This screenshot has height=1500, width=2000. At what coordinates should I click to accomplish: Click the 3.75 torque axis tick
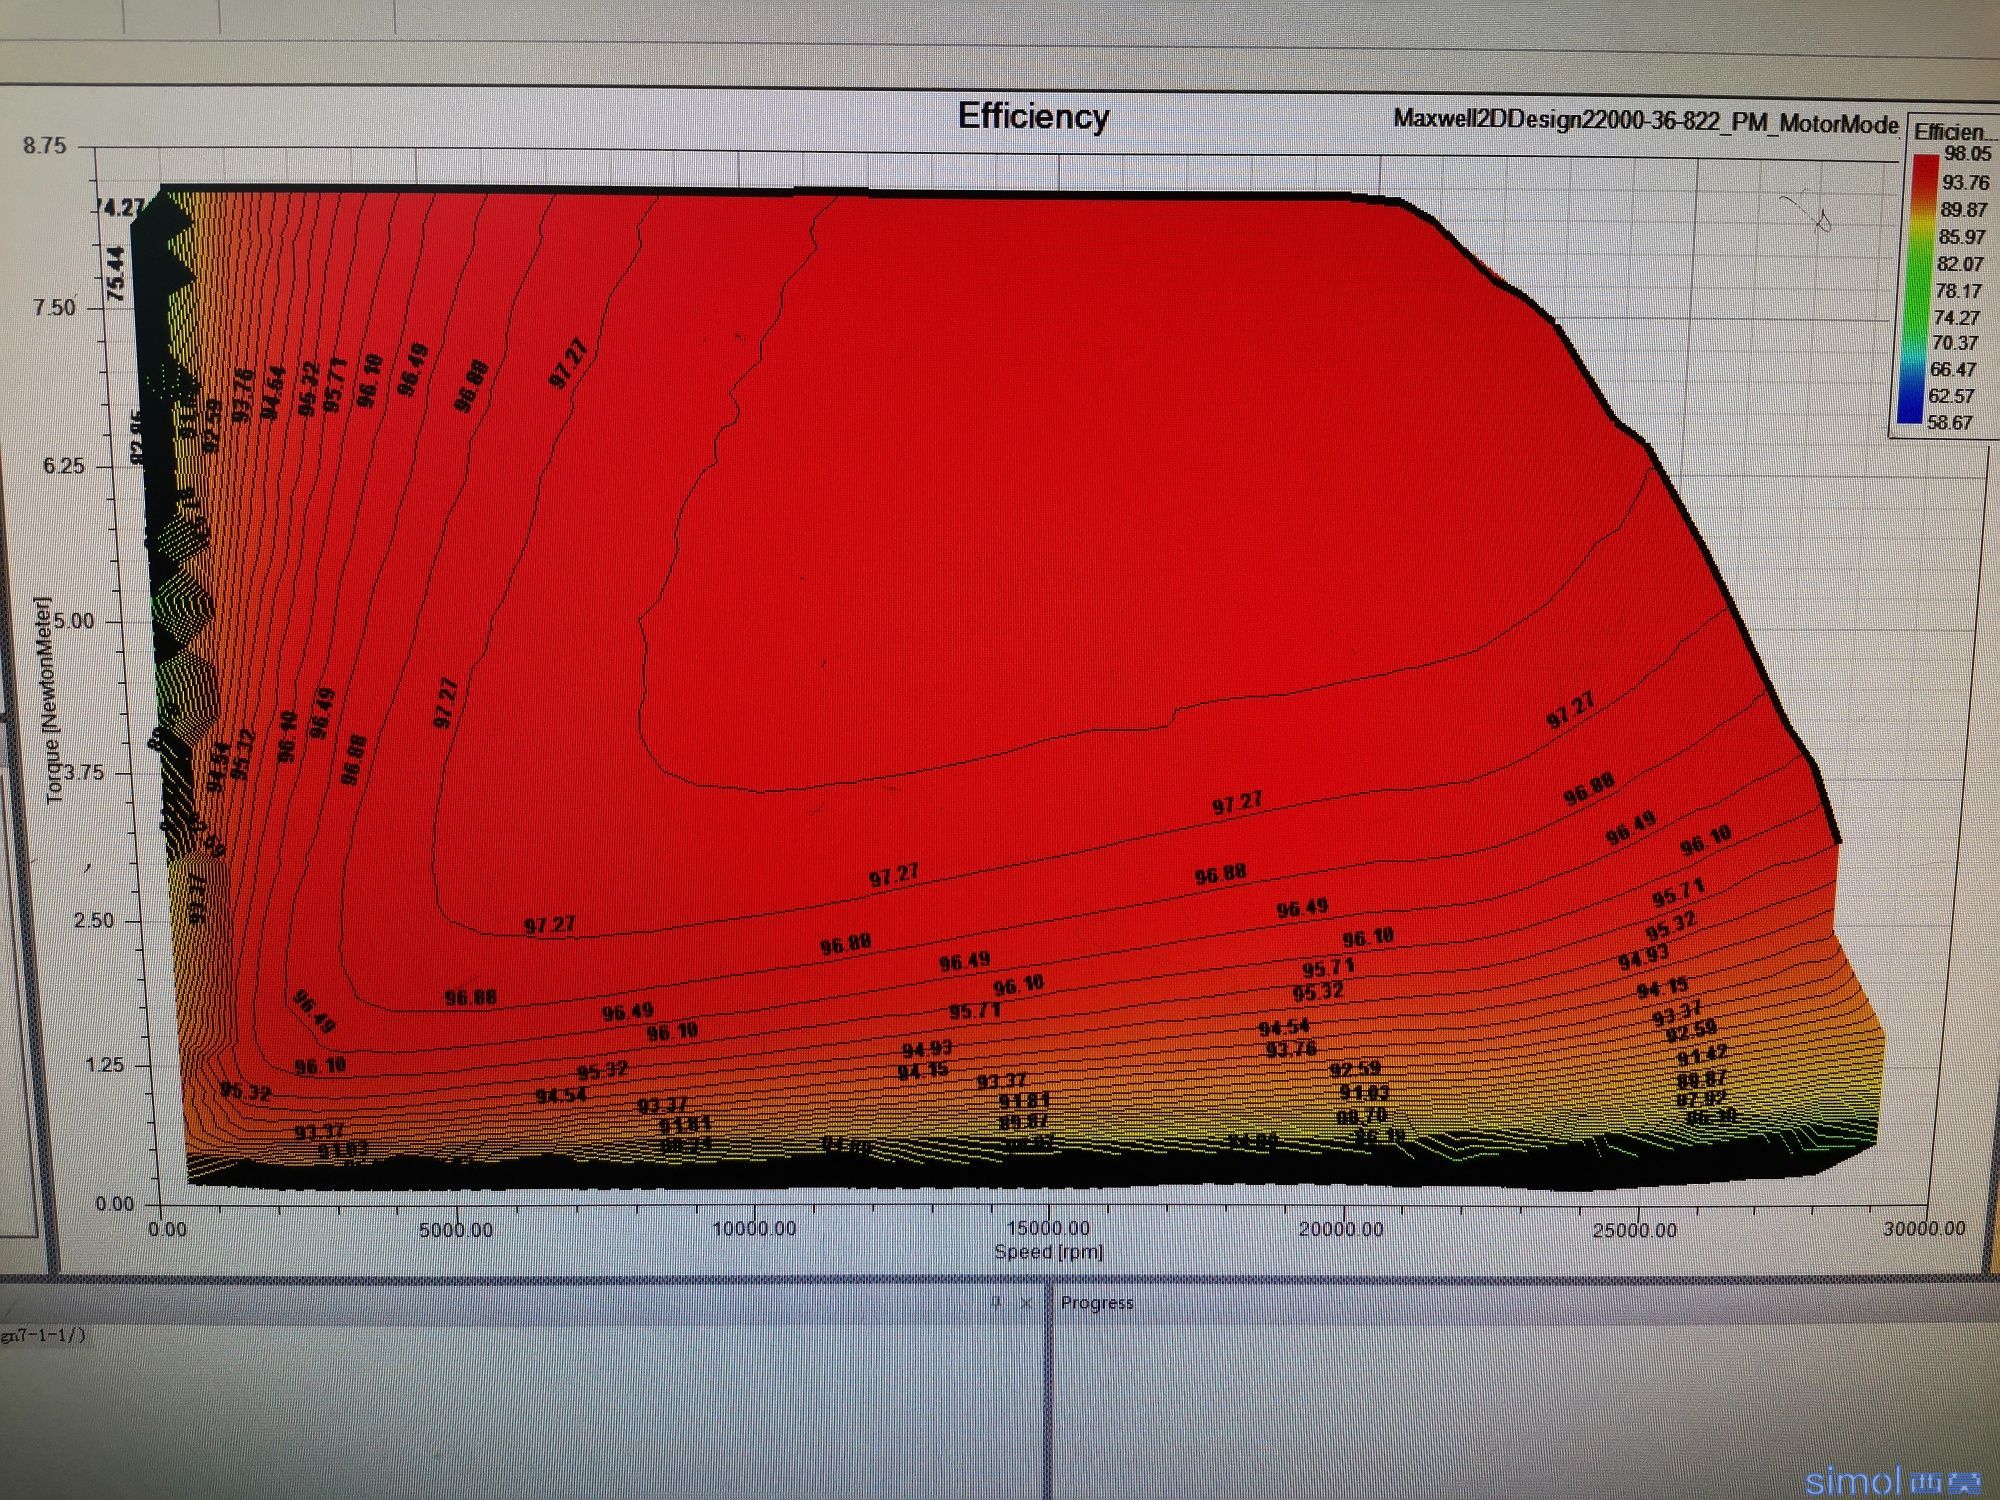click(x=84, y=773)
